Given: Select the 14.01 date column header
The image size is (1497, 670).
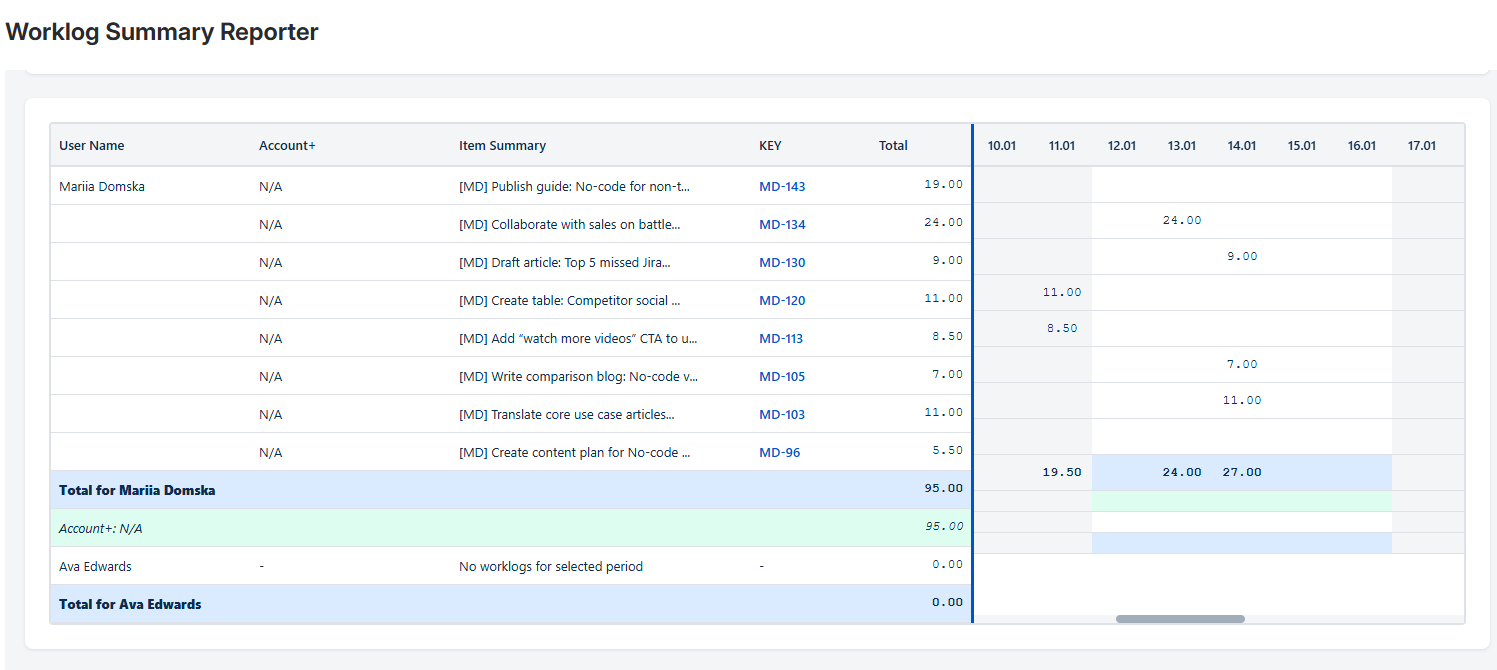Looking at the screenshot, I should 1242,145.
